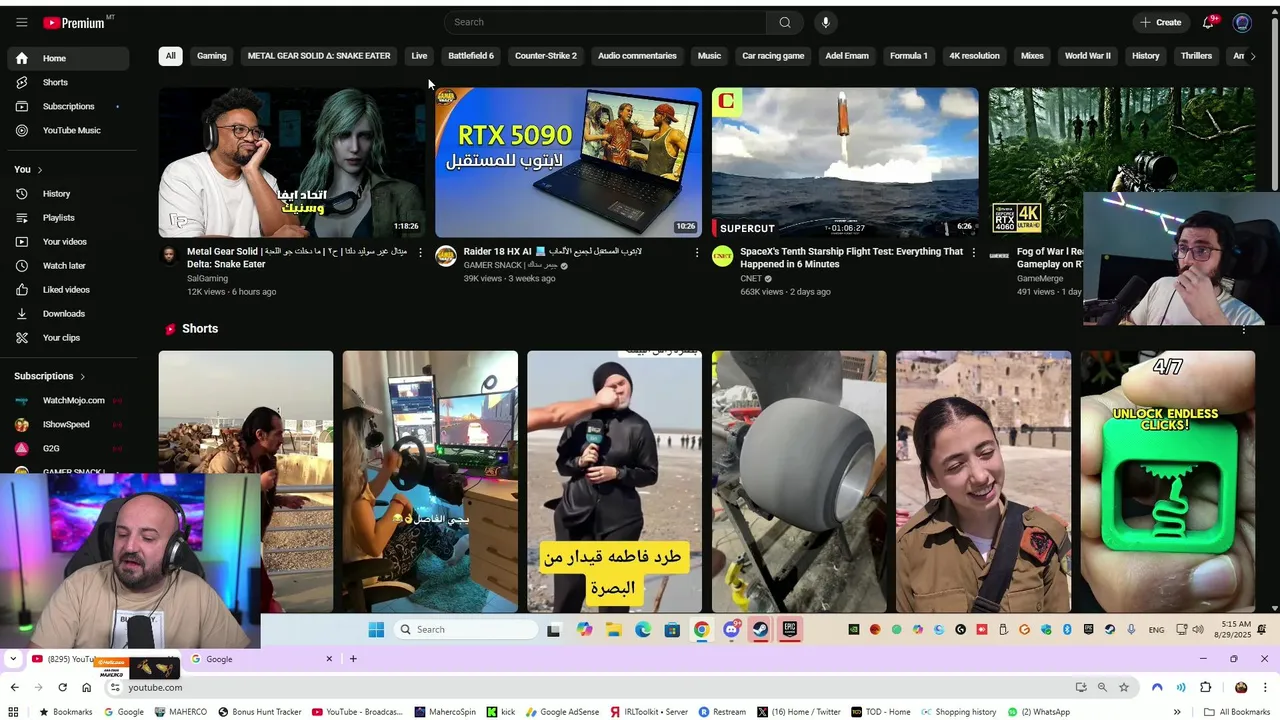Select the Audio commentaries chip
The width and height of the screenshot is (1280, 720).
[x=637, y=56]
